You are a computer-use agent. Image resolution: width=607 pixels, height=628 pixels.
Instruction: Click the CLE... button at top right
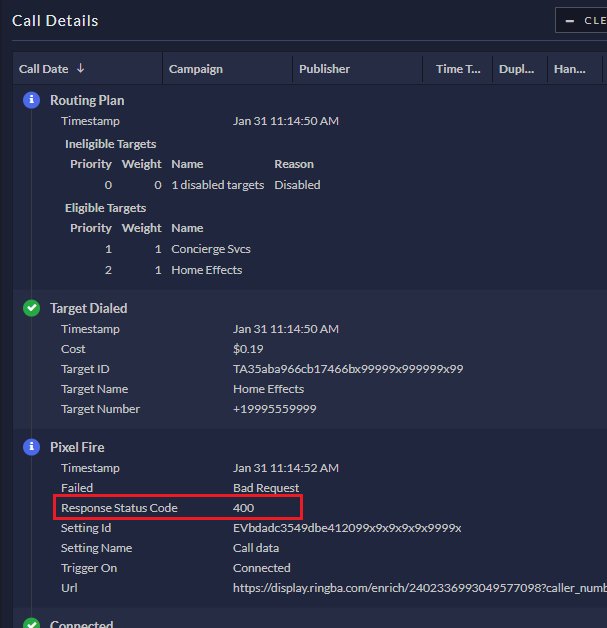[x=581, y=20]
